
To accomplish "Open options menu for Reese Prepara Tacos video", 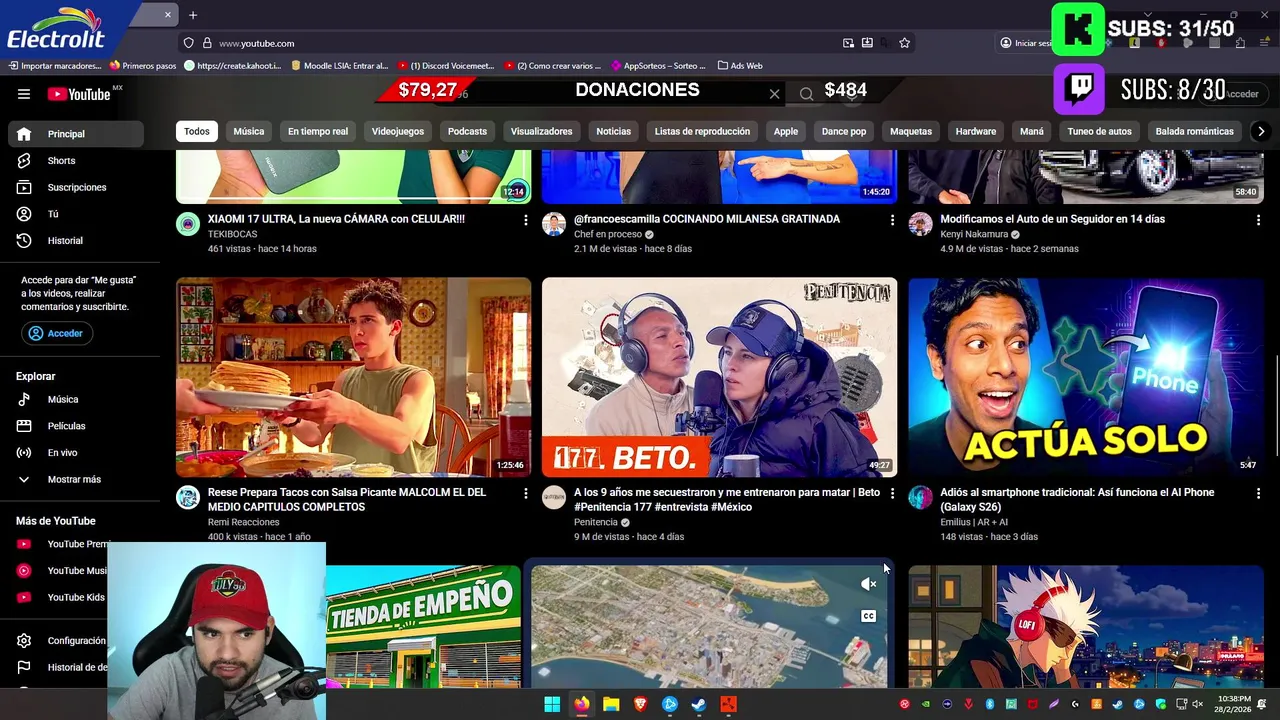I will click(x=526, y=493).
